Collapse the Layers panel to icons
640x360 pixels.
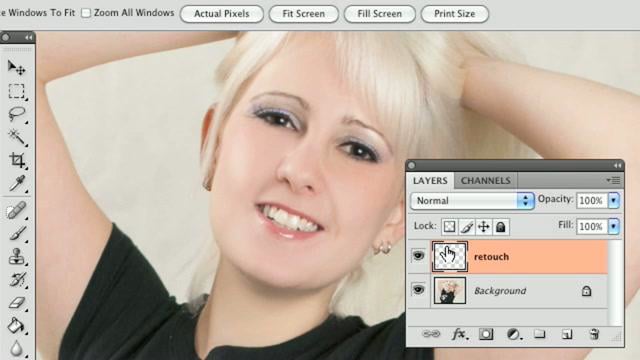[x=617, y=165]
